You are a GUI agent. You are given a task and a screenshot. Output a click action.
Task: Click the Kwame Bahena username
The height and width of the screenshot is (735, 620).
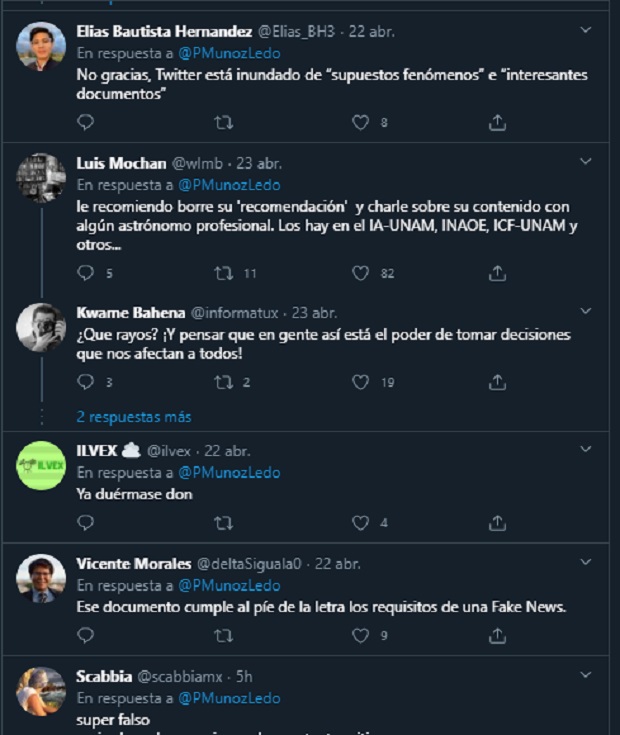129,312
